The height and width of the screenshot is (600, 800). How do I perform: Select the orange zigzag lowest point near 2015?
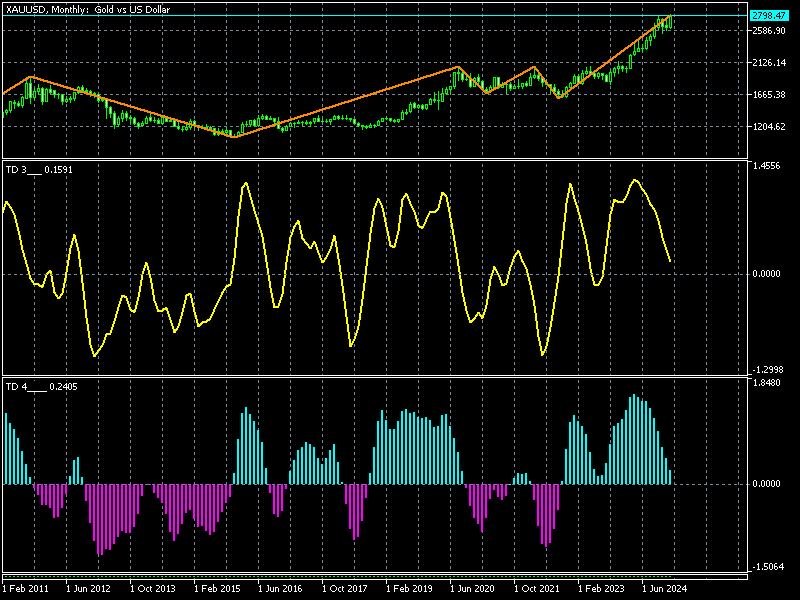pos(234,137)
